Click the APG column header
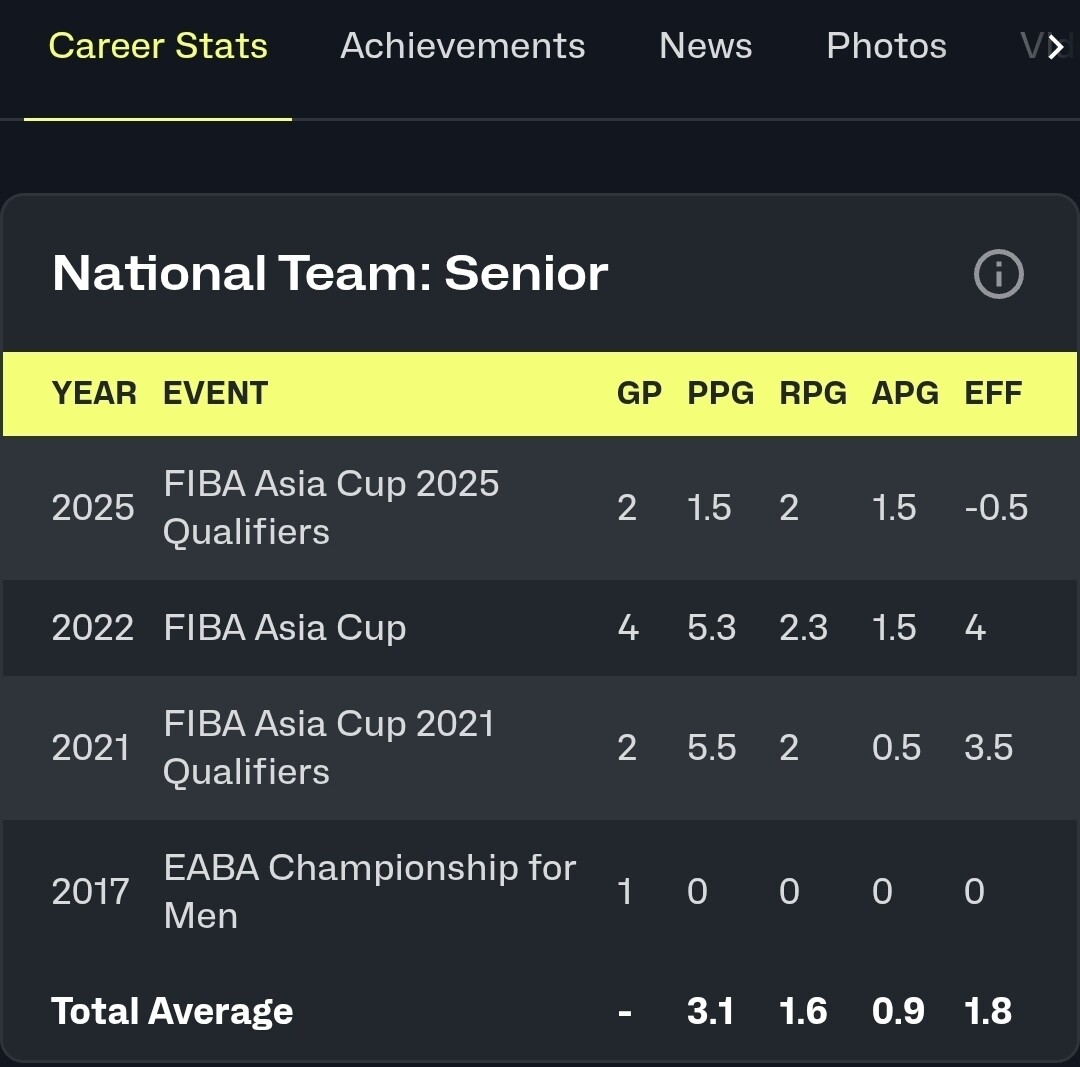The height and width of the screenshot is (1067, 1080). tap(905, 393)
